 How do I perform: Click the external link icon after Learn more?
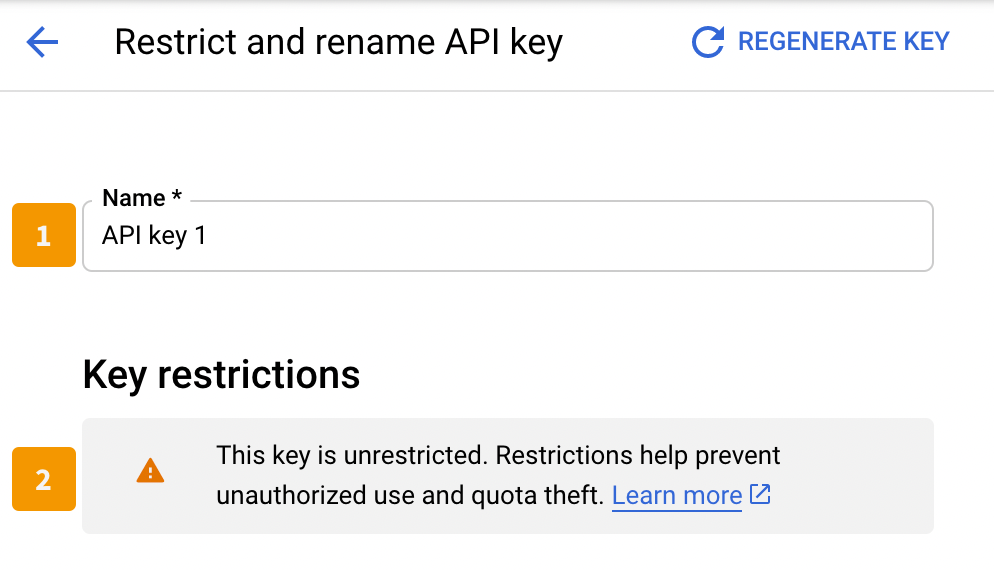tap(760, 494)
